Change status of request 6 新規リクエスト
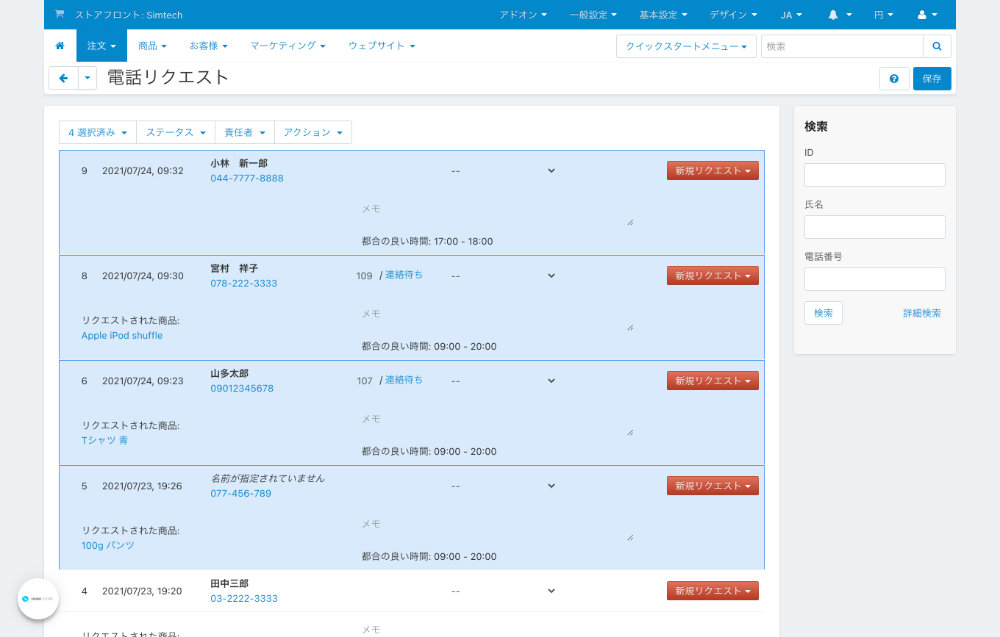Image resolution: width=1000 pixels, height=637 pixels. pyautogui.click(x=713, y=381)
